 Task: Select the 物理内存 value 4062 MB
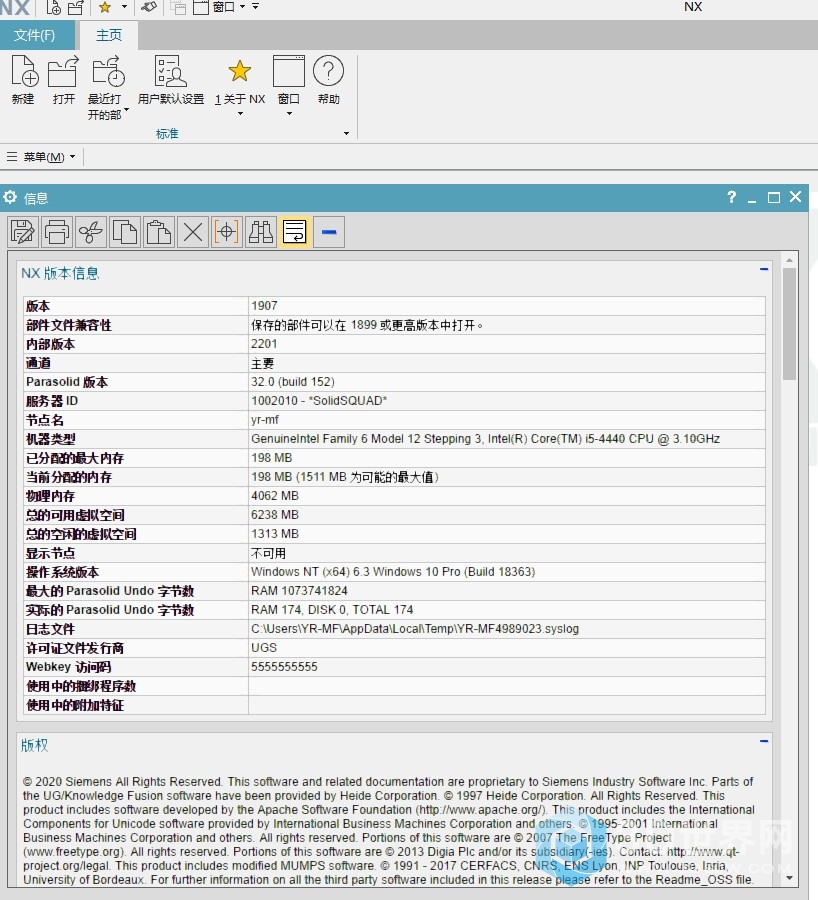275,495
